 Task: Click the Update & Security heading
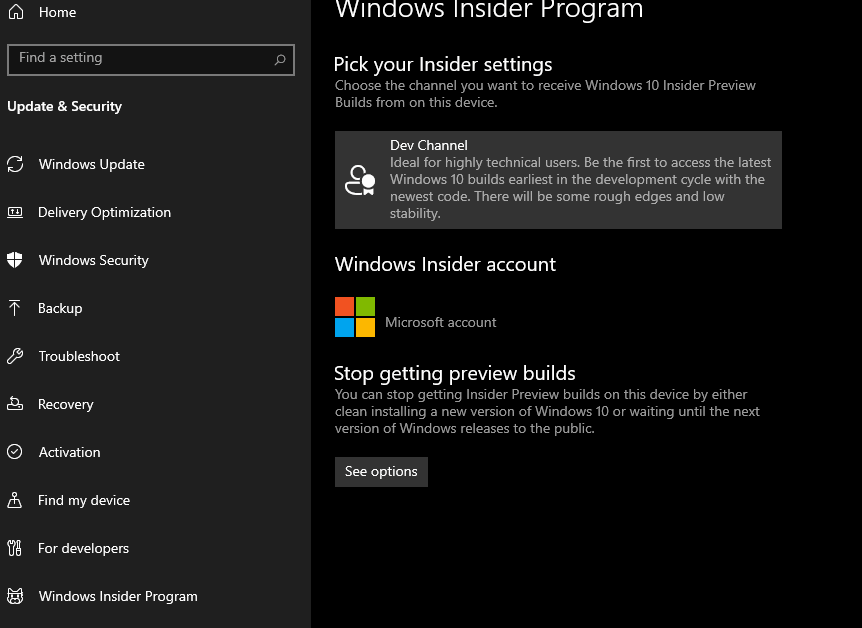(x=64, y=106)
